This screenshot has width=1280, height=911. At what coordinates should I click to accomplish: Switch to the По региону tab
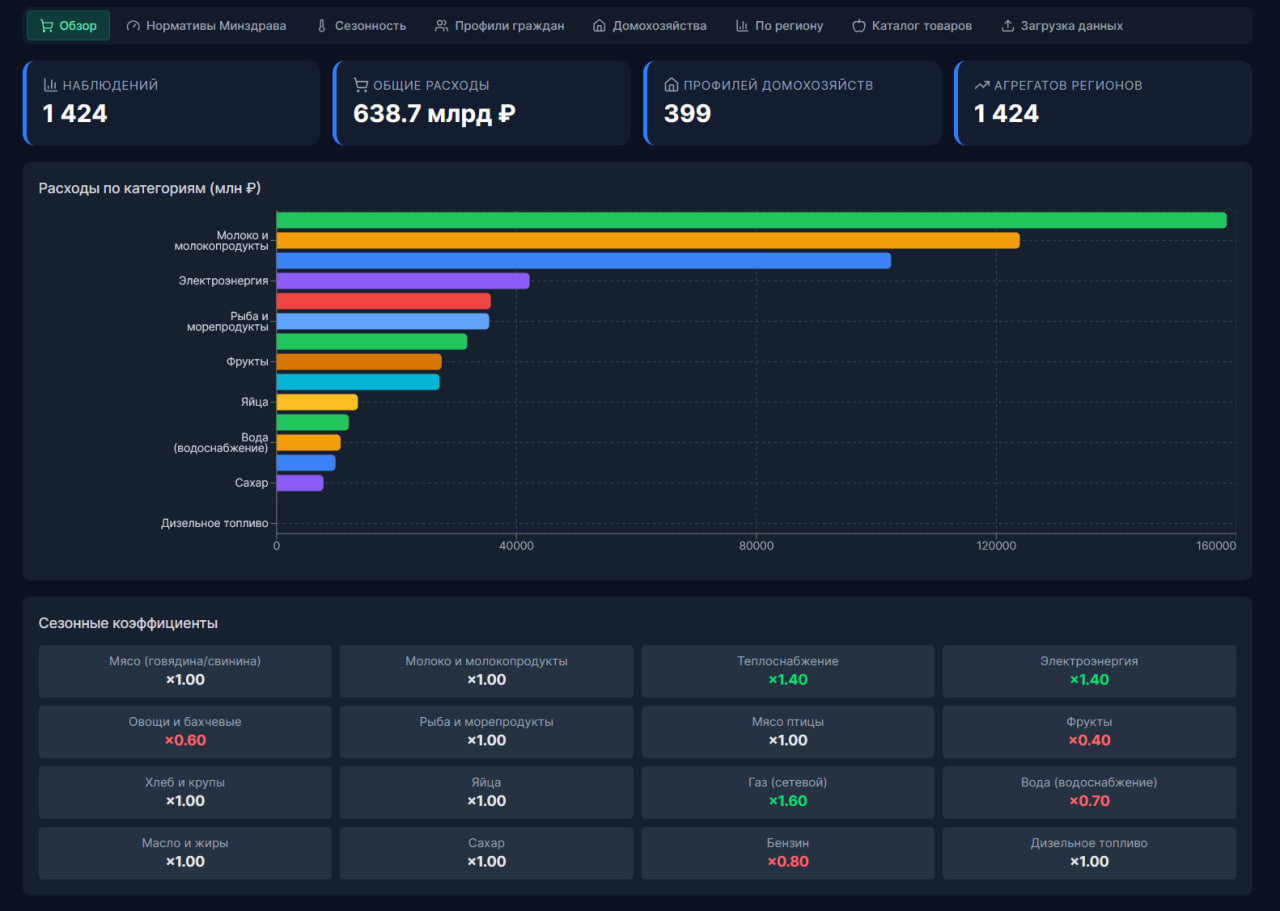tap(779, 26)
